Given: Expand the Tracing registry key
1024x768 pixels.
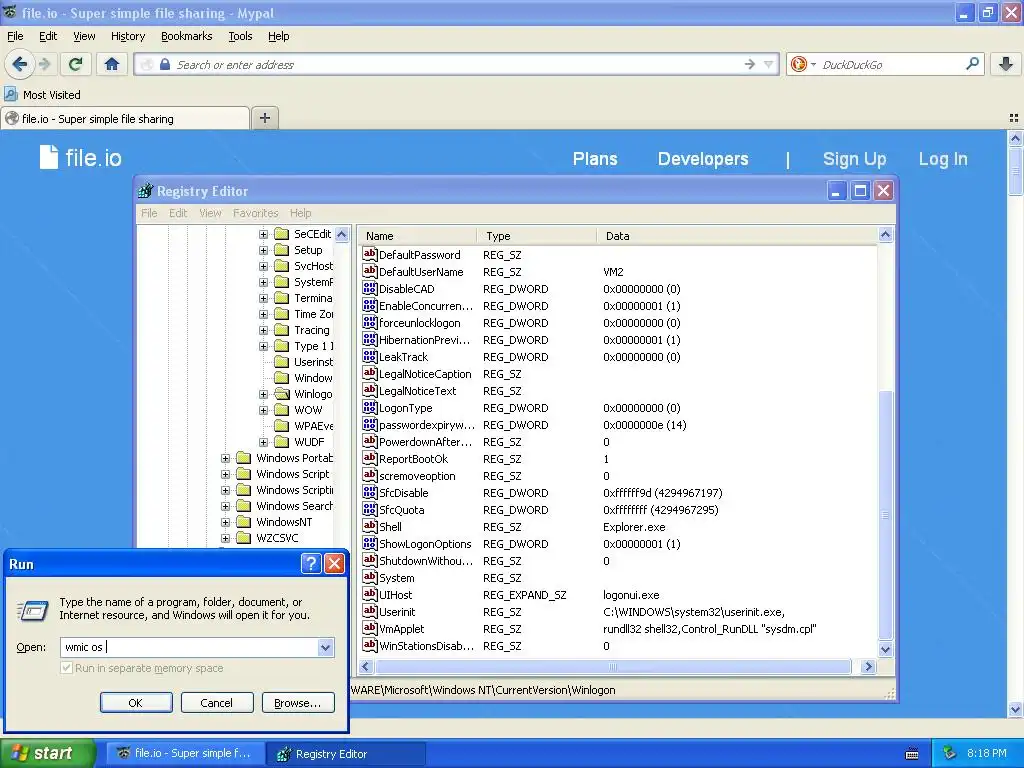Looking at the screenshot, I should (263, 330).
